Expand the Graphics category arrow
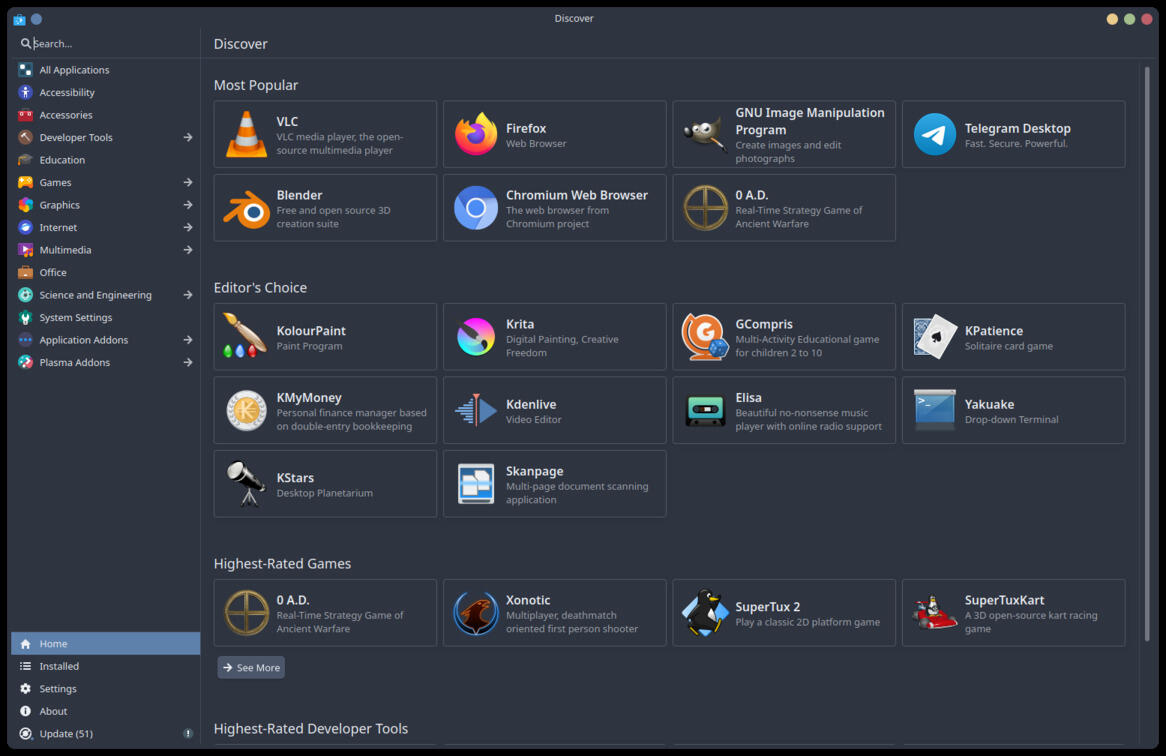 188,205
